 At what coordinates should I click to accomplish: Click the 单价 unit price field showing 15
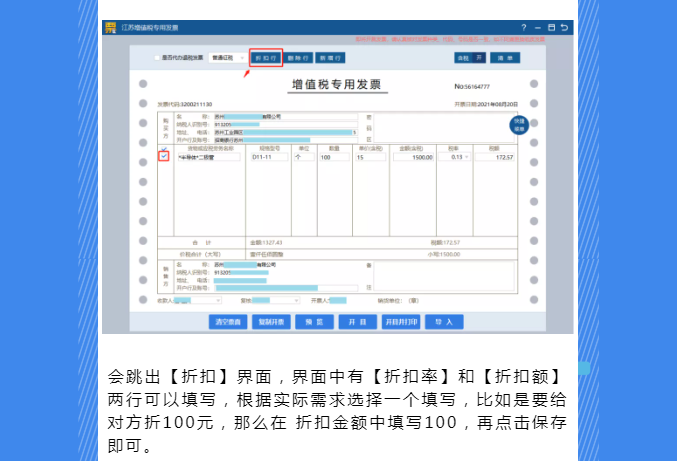point(370,158)
